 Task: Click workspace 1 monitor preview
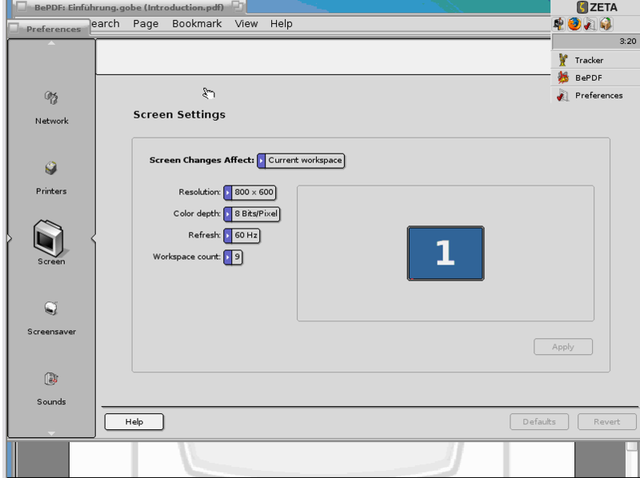point(445,253)
